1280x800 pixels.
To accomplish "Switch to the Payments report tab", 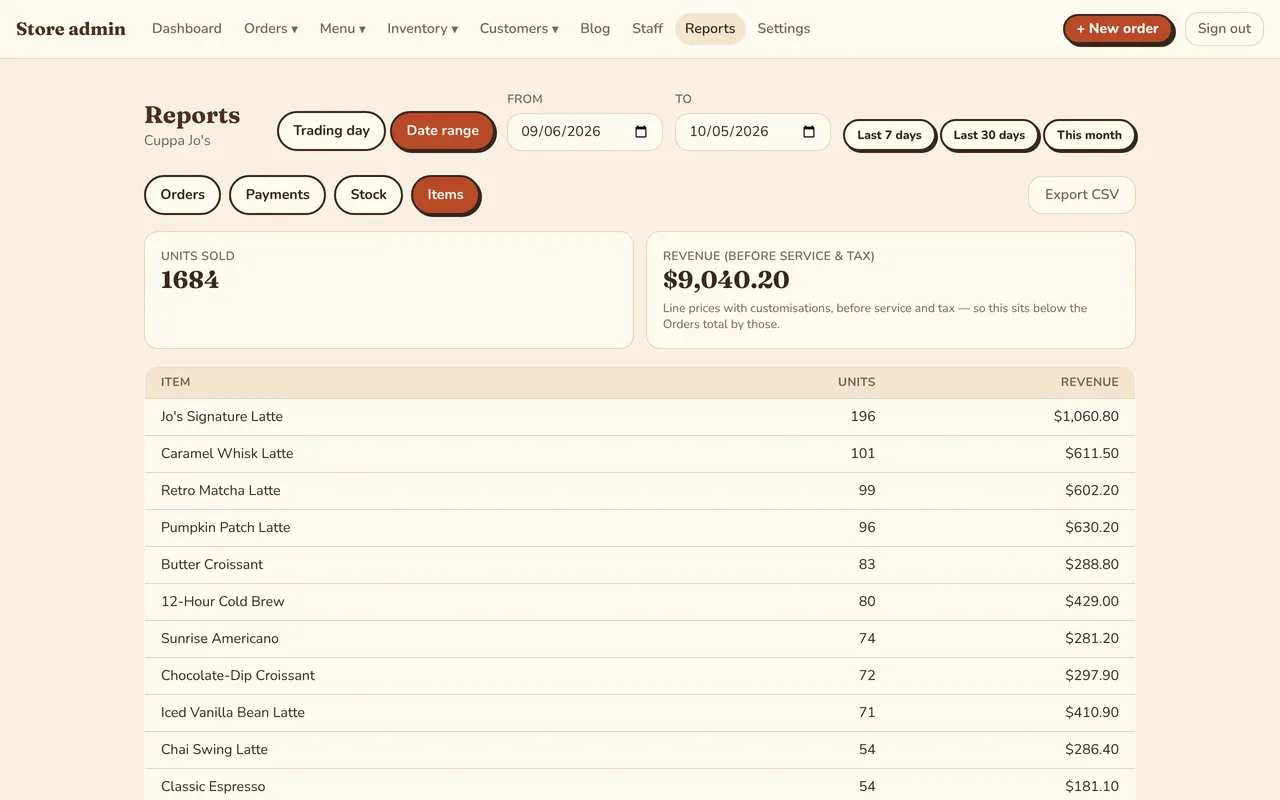I will (277, 195).
